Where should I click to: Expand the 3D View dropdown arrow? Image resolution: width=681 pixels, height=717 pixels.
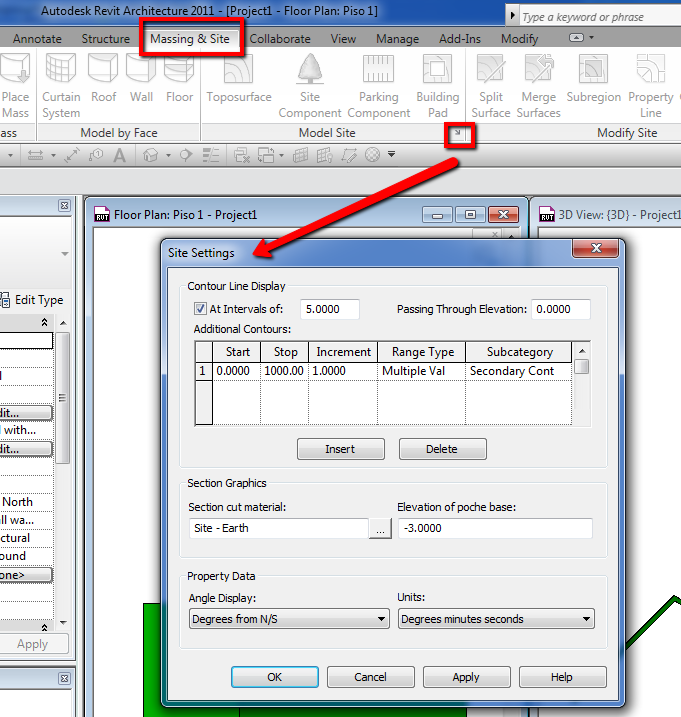[168, 156]
